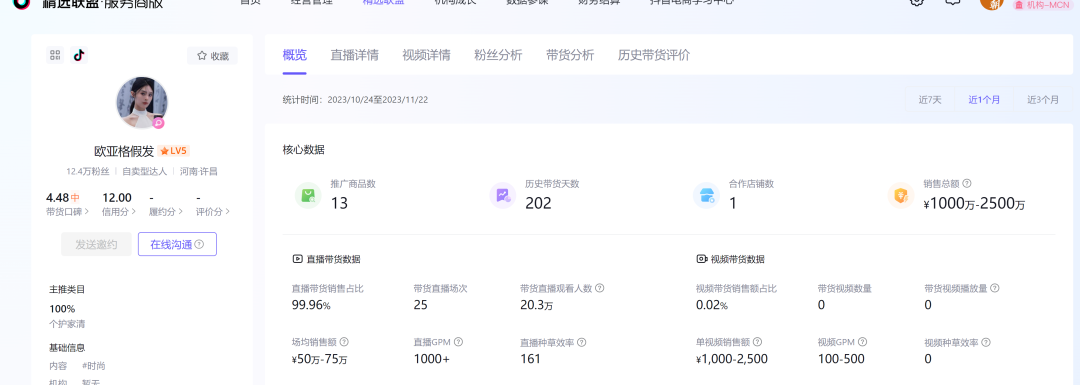1080x385 pixels.
Task: Click the 推广商品数 value 13
Action: click(339, 203)
